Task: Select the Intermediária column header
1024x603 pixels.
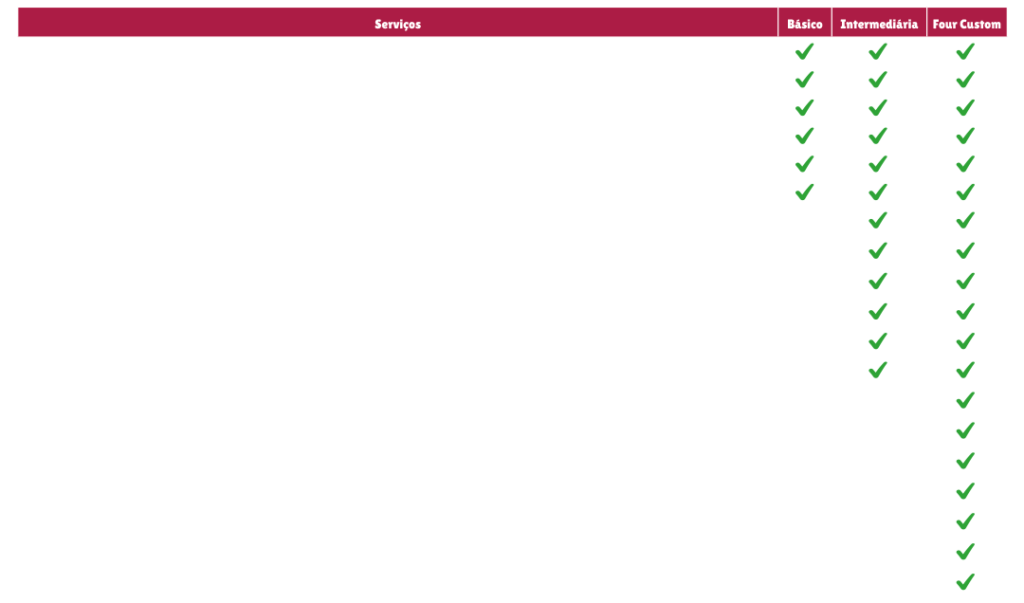Action: point(877,23)
